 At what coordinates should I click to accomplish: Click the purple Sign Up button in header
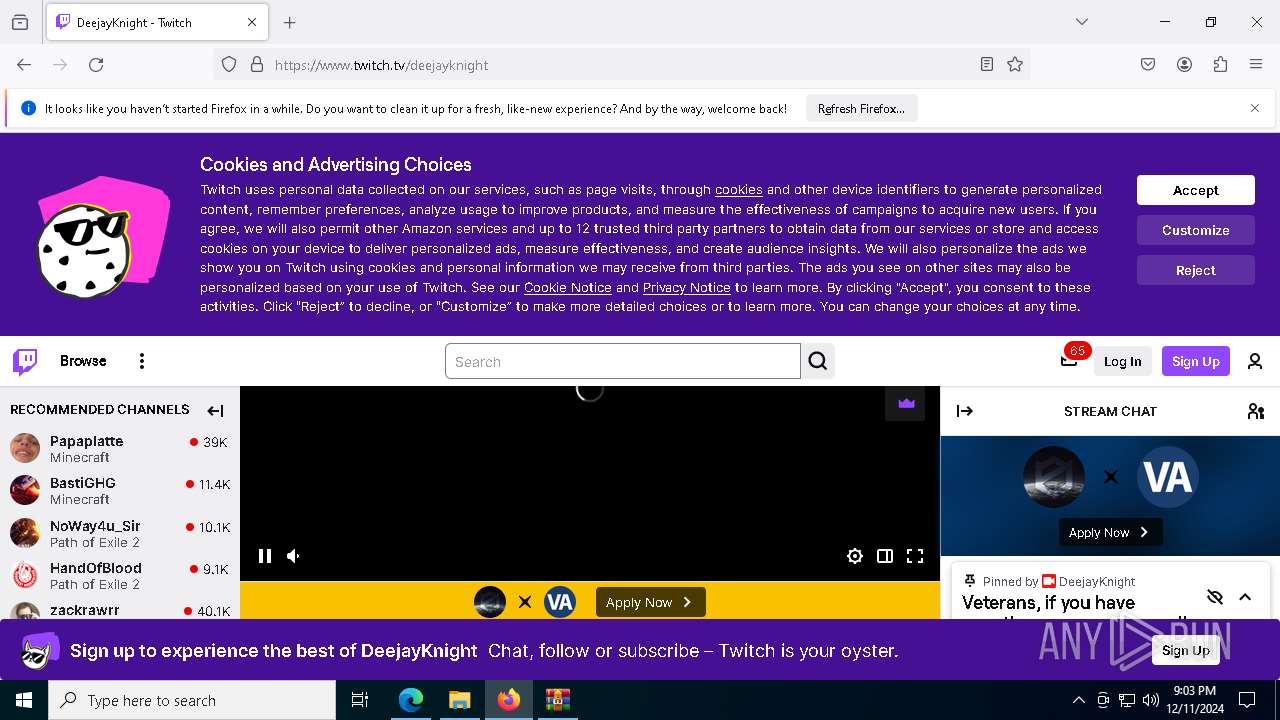click(x=1196, y=361)
